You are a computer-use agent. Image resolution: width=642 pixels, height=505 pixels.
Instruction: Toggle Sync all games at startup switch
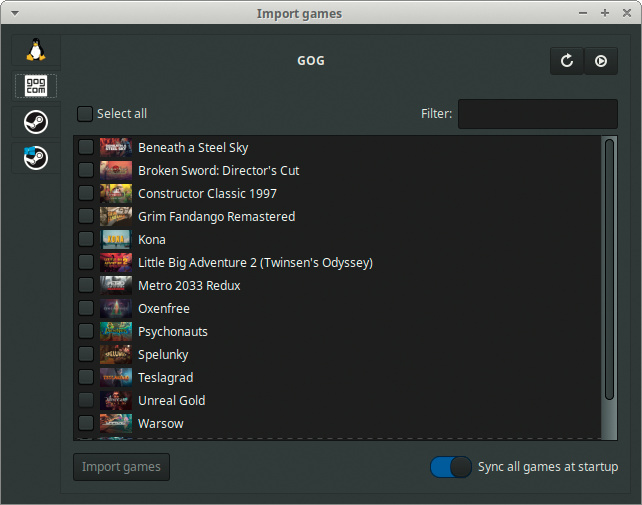(x=450, y=467)
